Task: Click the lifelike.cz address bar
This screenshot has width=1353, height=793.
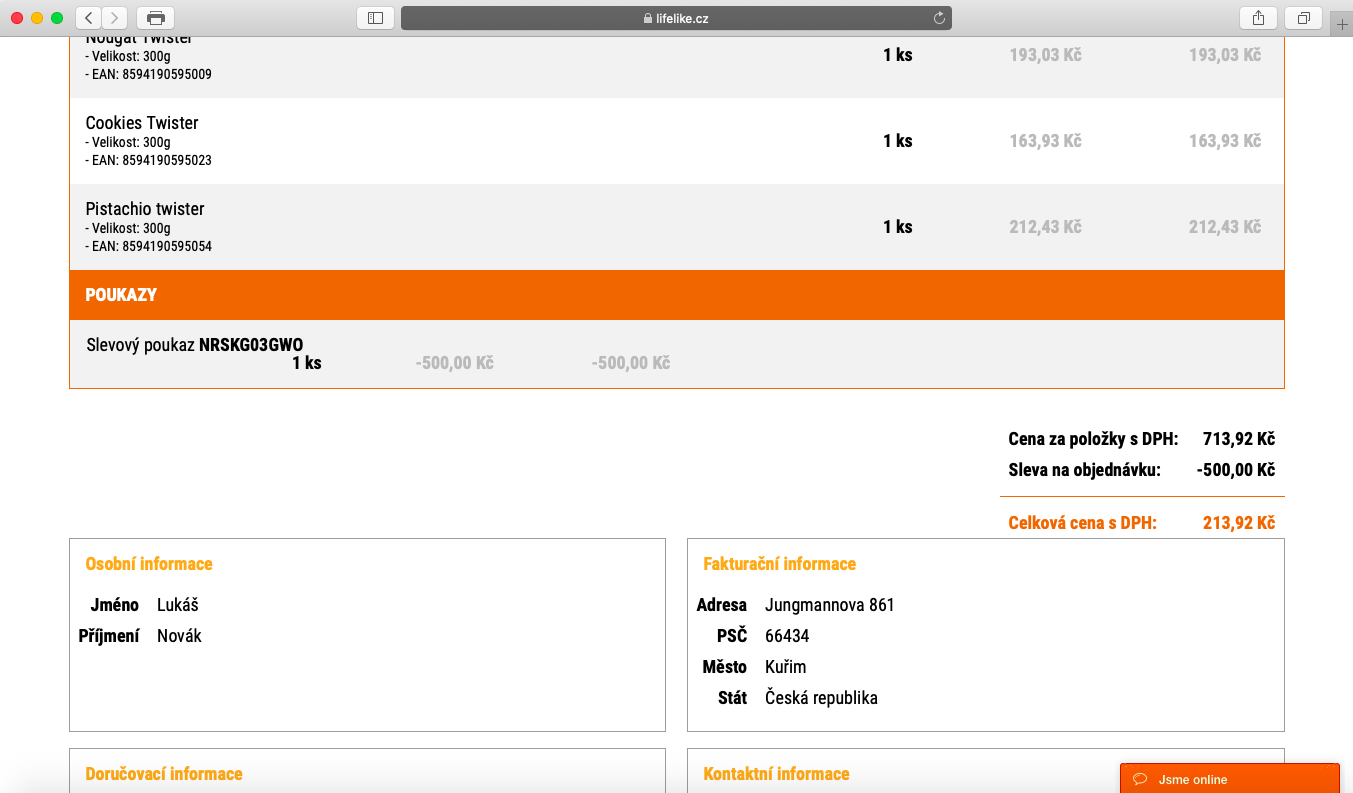Action: click(676, 18)
